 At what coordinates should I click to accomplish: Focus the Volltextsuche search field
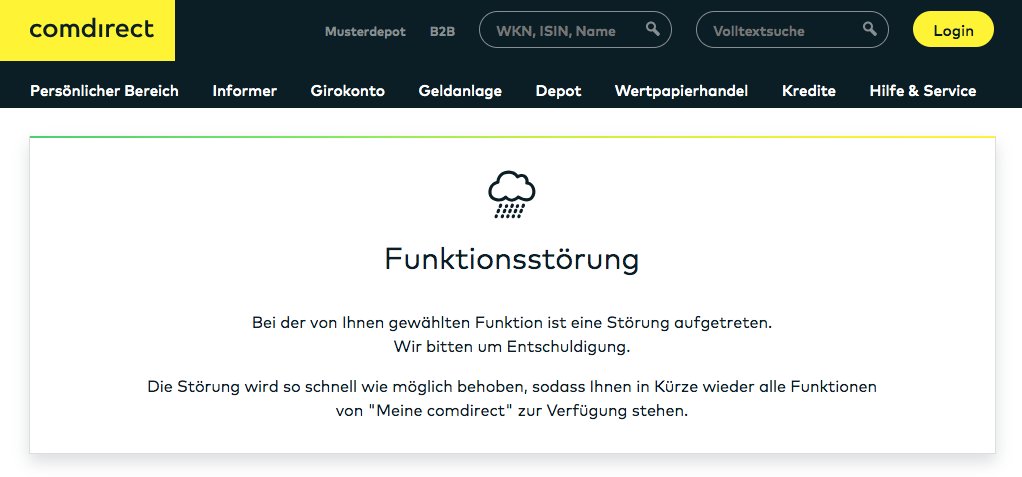click(792, 30)
